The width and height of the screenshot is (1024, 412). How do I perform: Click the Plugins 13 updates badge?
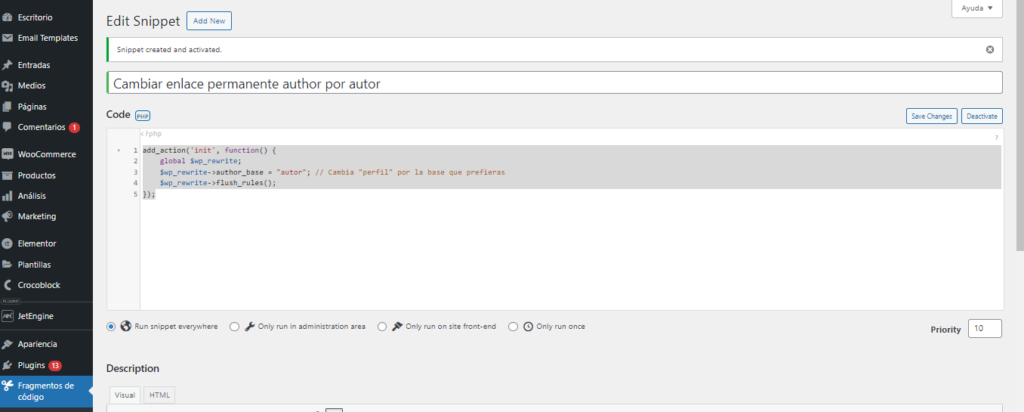55,365
